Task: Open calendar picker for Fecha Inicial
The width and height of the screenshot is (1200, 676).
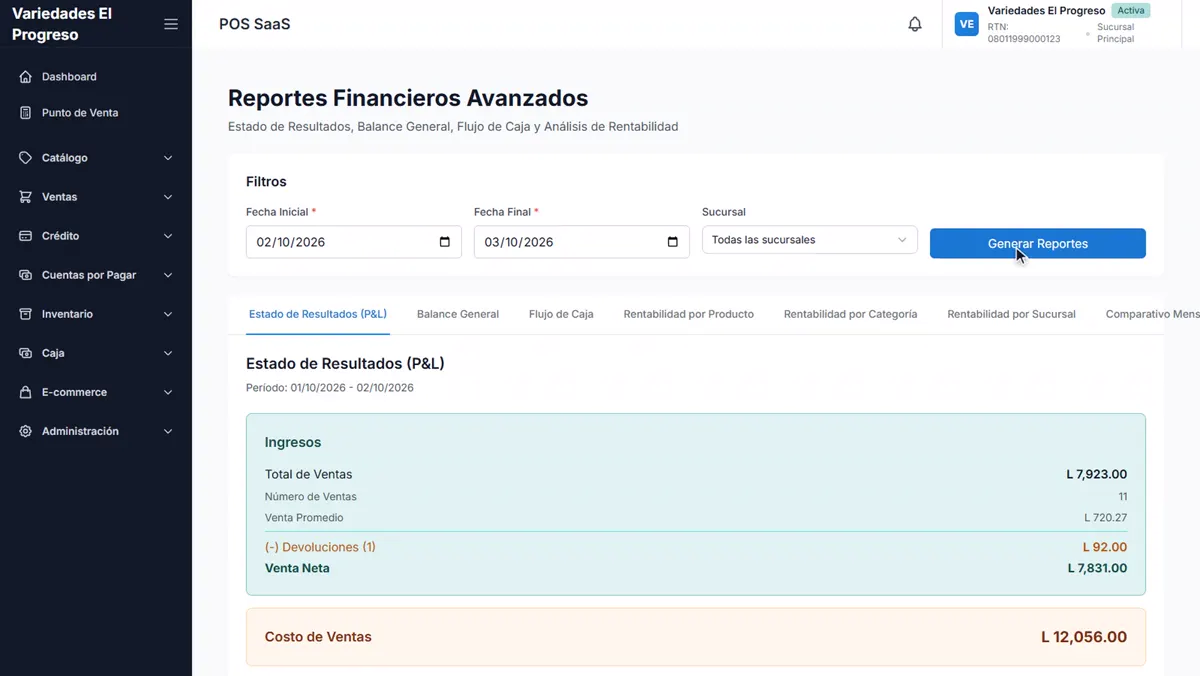Action: click(x=445, y=242)
